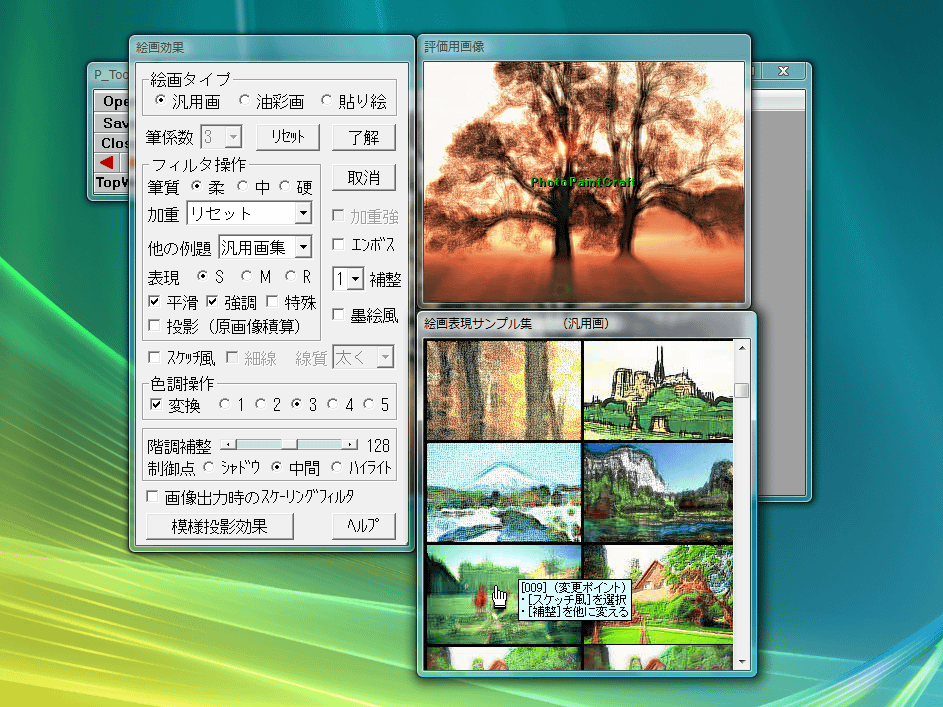Click the 階調補整 slider right arrow
Viewport: 943px width, 707px height.
click(x=351, y=445)
